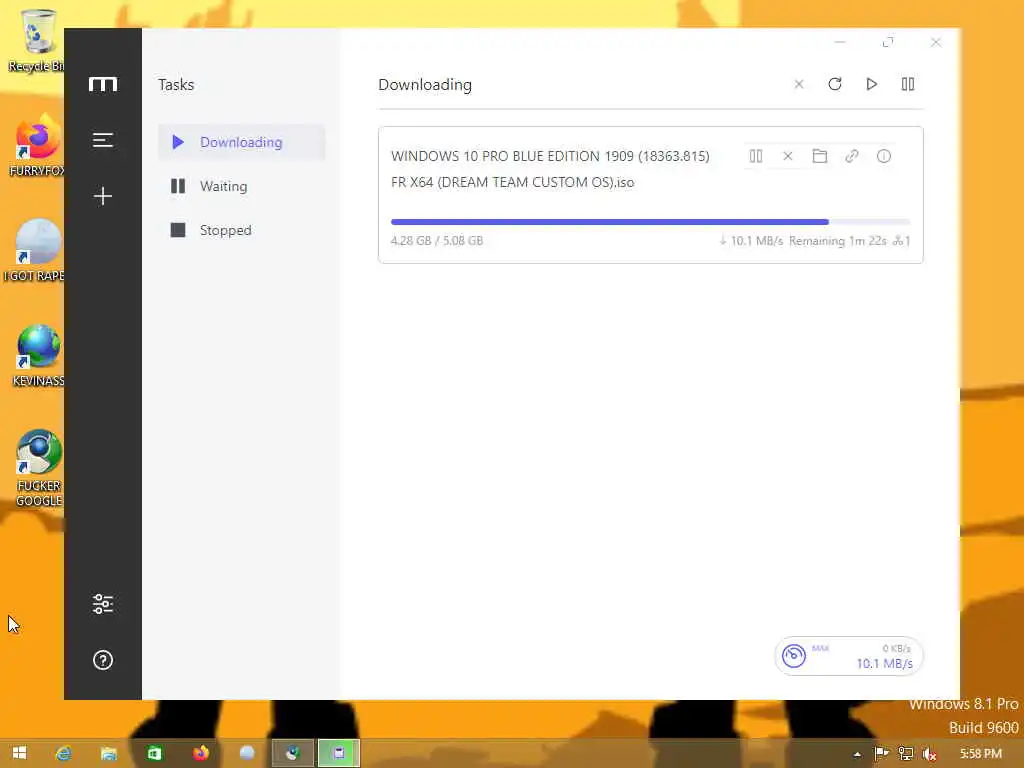Remove the Windows 10 Pro ISO task
The height and width of the screenshot is (768, 1024).
click(x=788, y=156)
